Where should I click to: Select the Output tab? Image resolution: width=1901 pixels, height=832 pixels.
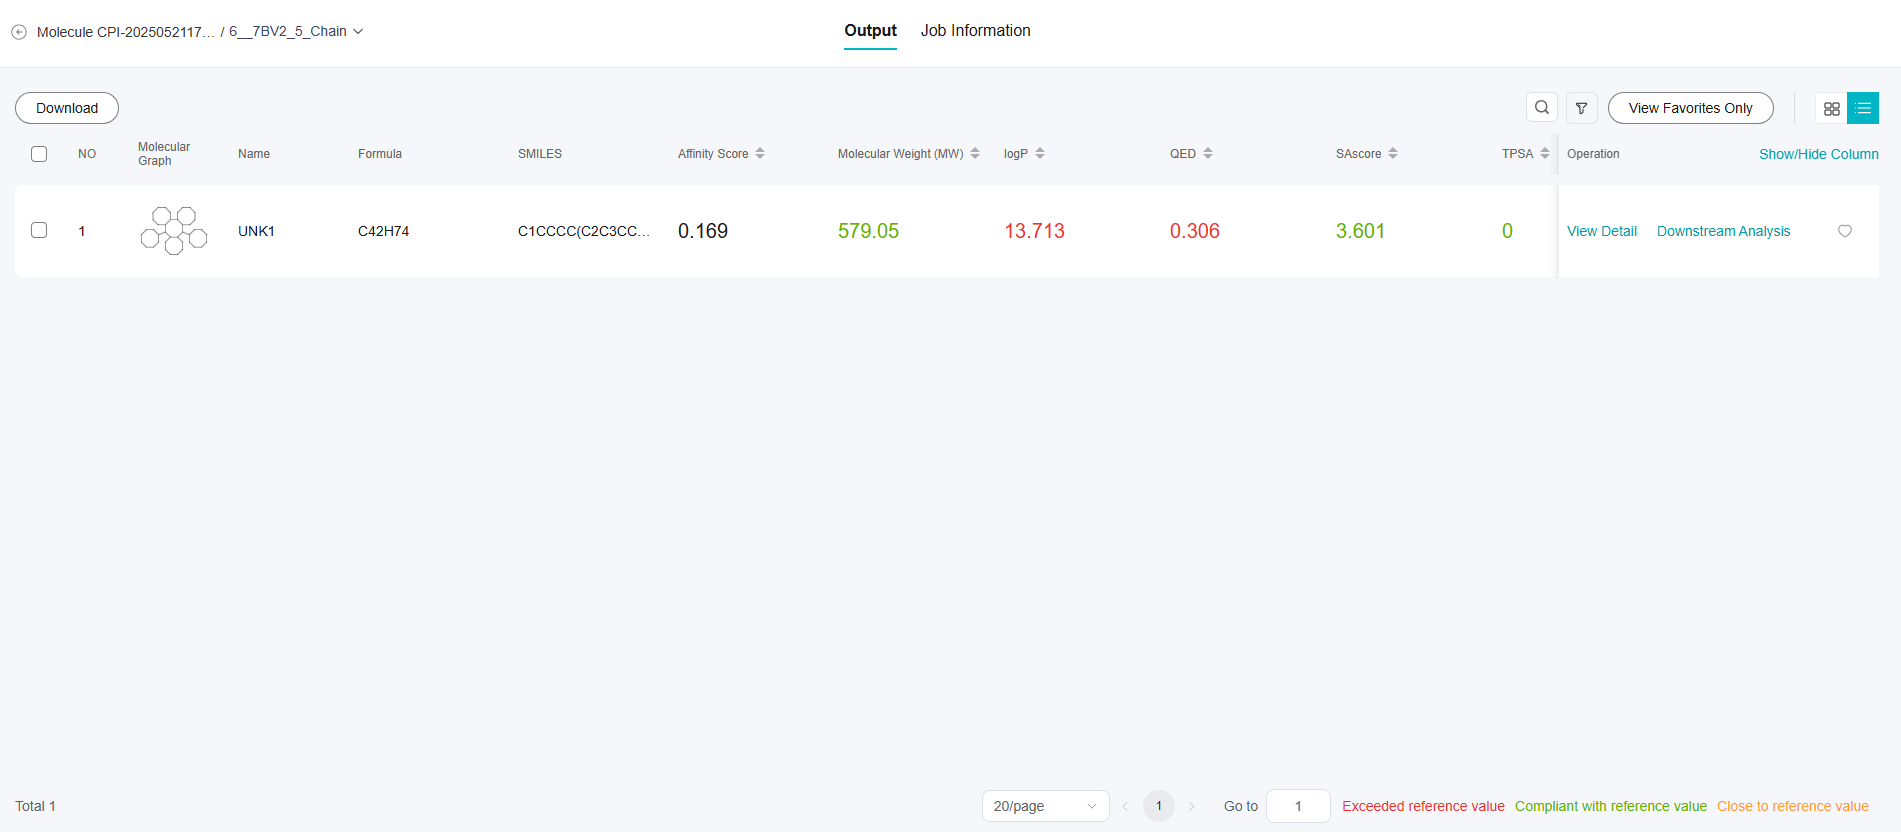click(x=870, y=31)
